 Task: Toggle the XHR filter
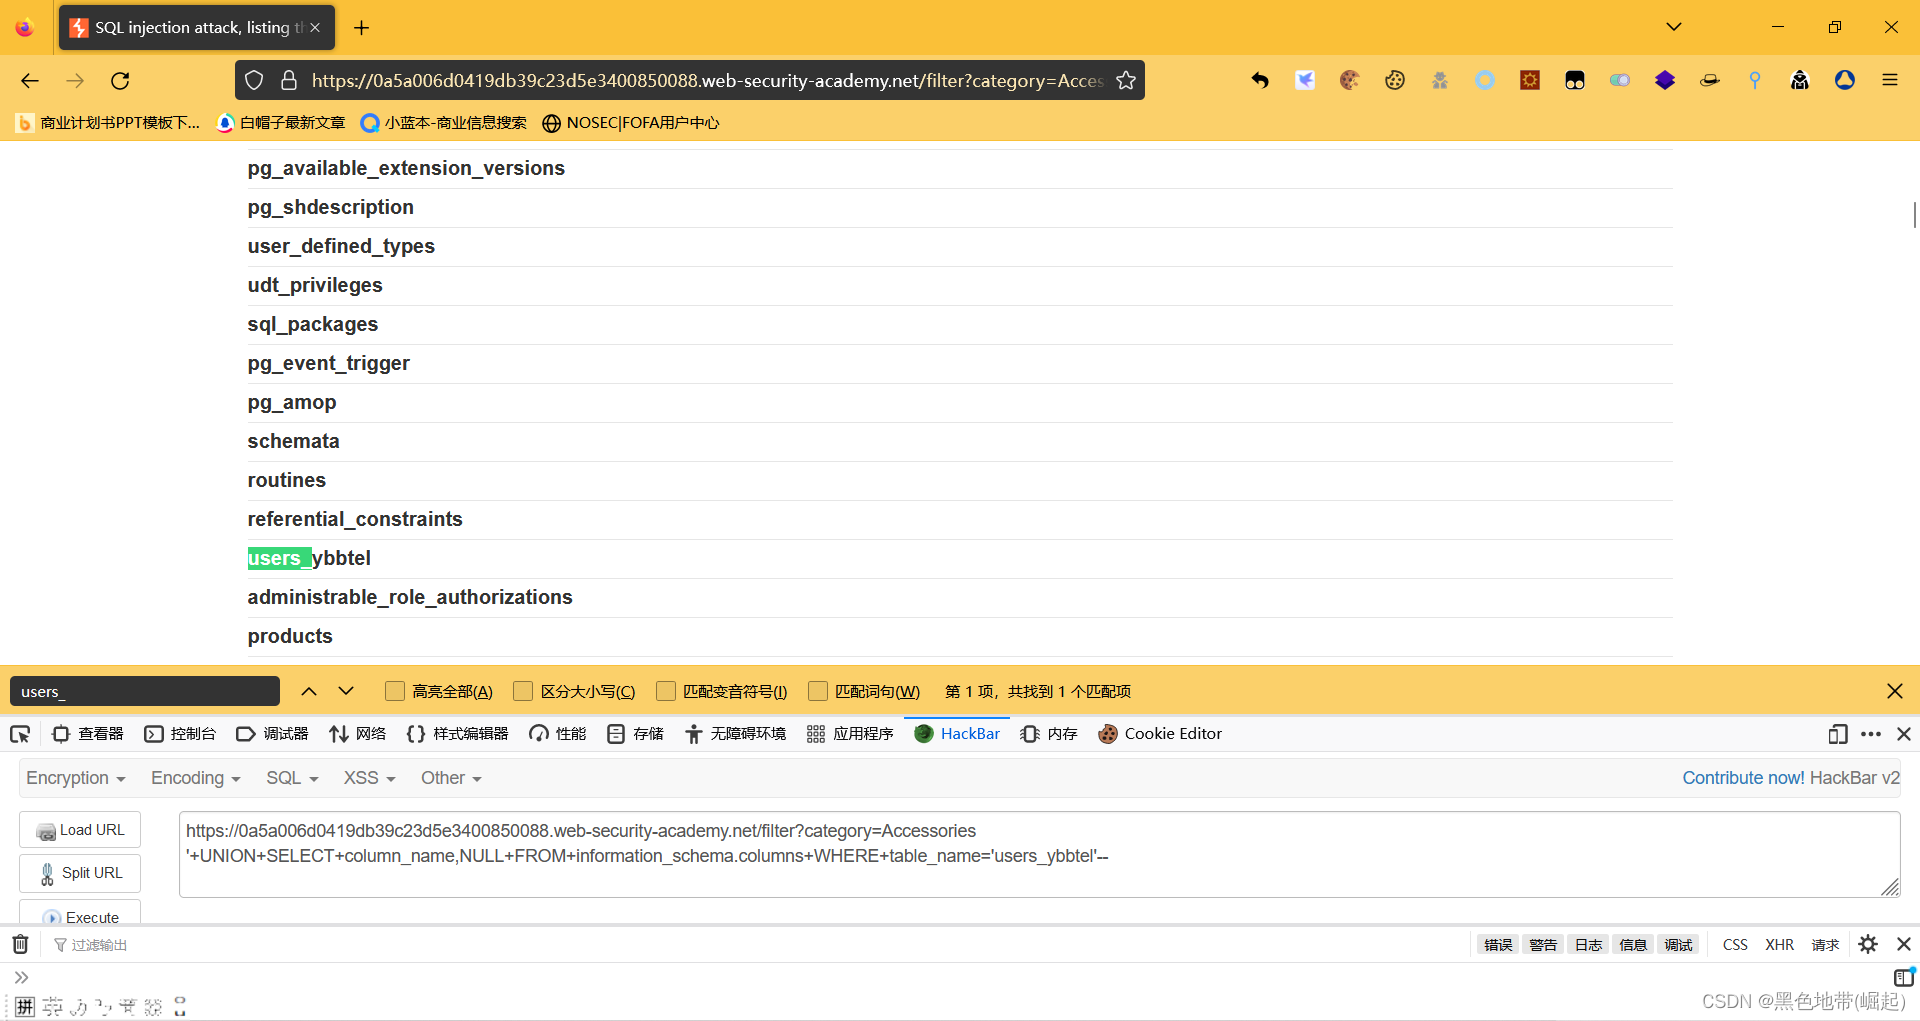coord(1779,945)
